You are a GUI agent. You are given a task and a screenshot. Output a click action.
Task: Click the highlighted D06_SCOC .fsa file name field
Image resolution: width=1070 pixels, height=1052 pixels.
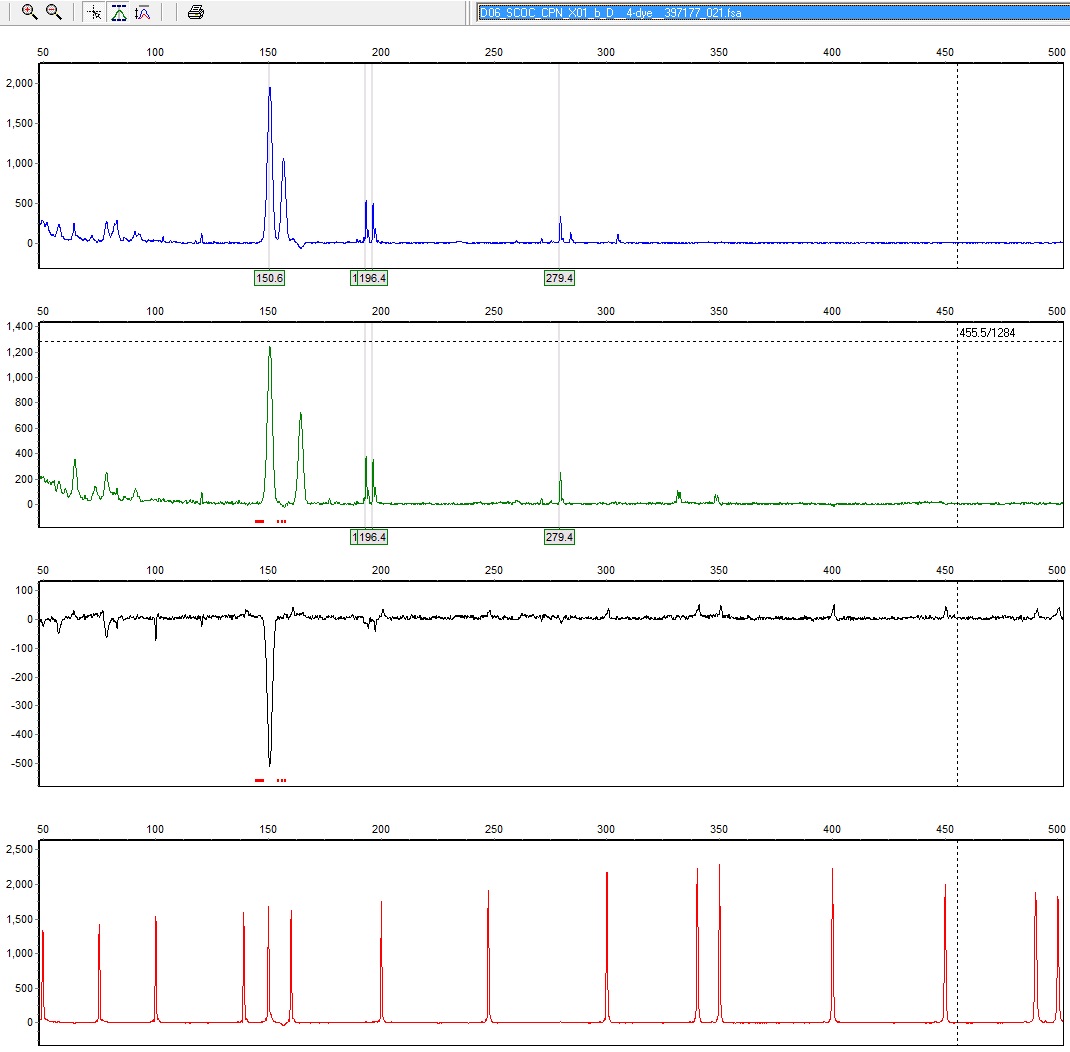click(x=770, y=12)
